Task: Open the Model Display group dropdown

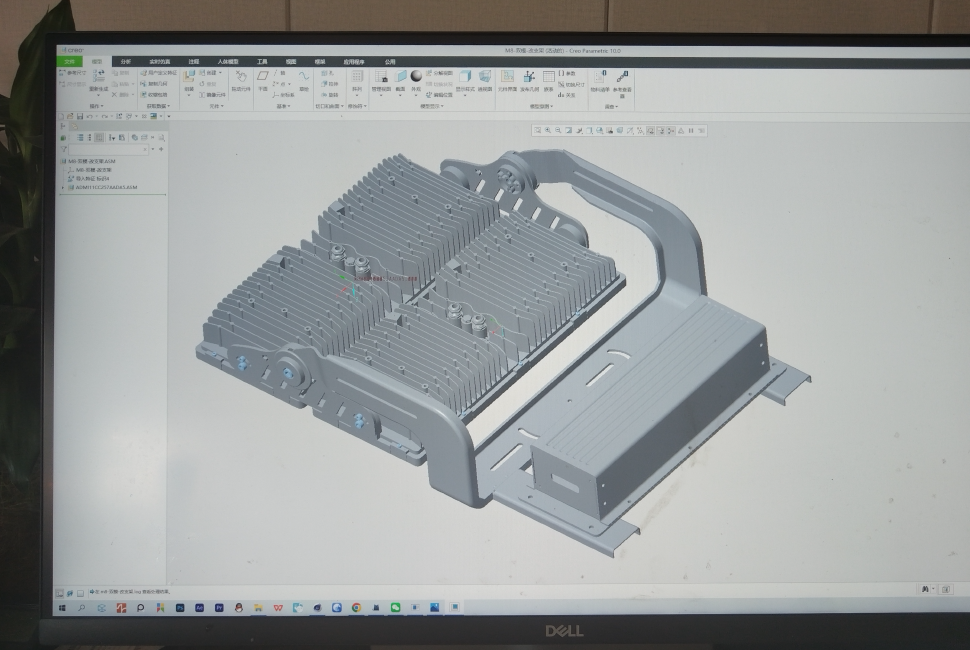Action: [430, 106]
